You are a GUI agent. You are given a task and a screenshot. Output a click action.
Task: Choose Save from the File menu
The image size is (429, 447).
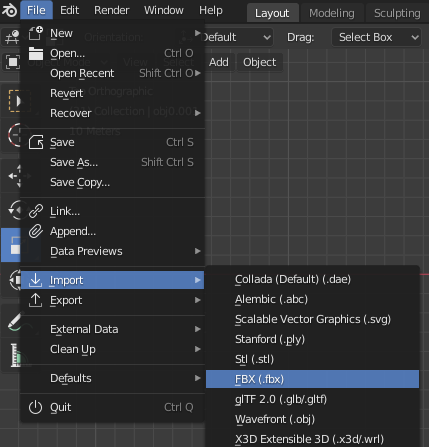112,142
